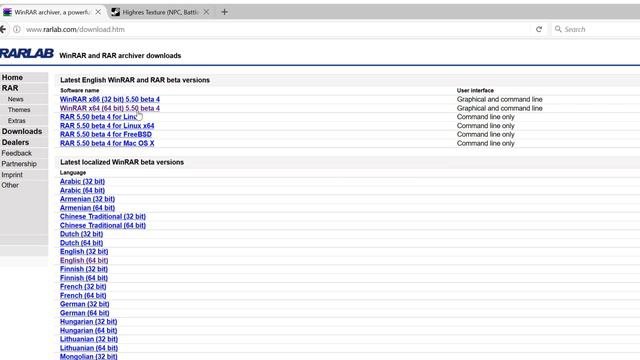Image resolution: width=640 pixels, height=360 pixels.
Task: Go to Home in sidebar
Action: [12, 78]
